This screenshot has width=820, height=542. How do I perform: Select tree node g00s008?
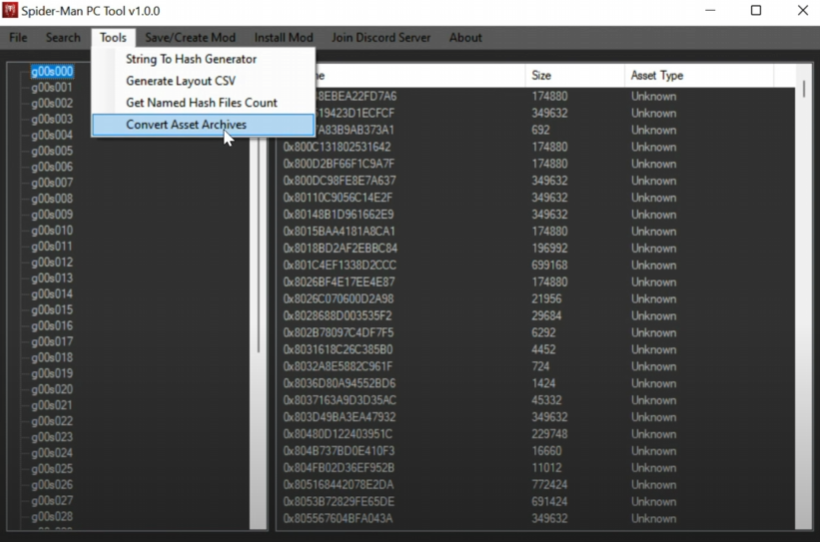coord(52,198)
